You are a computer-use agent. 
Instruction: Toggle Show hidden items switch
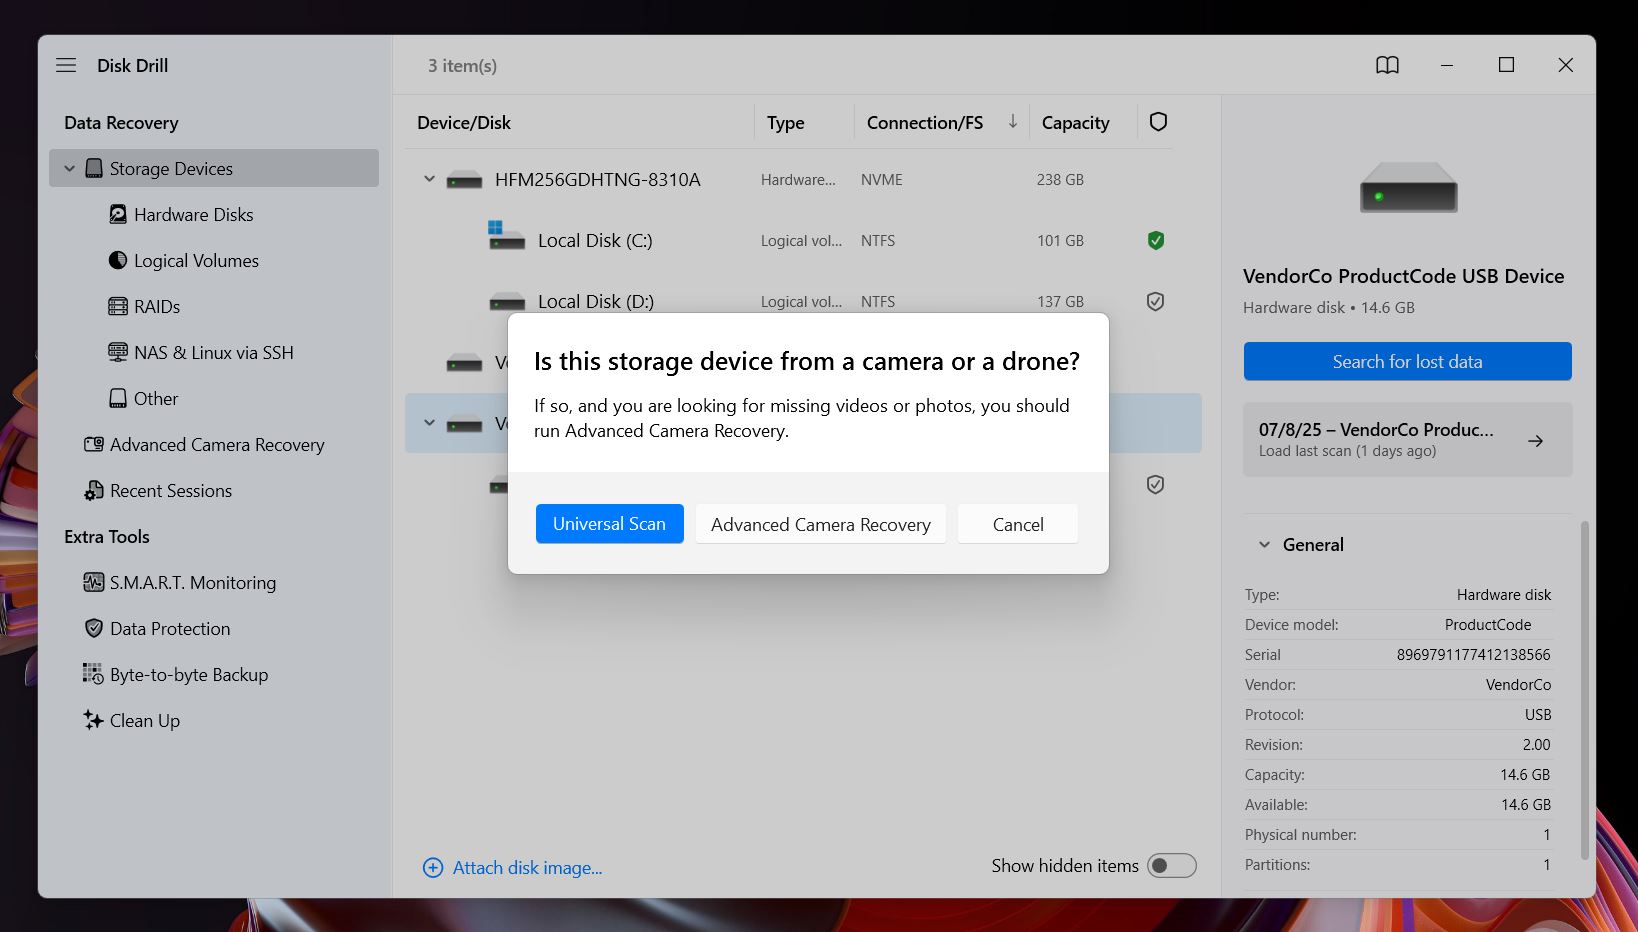[1171, 865]
